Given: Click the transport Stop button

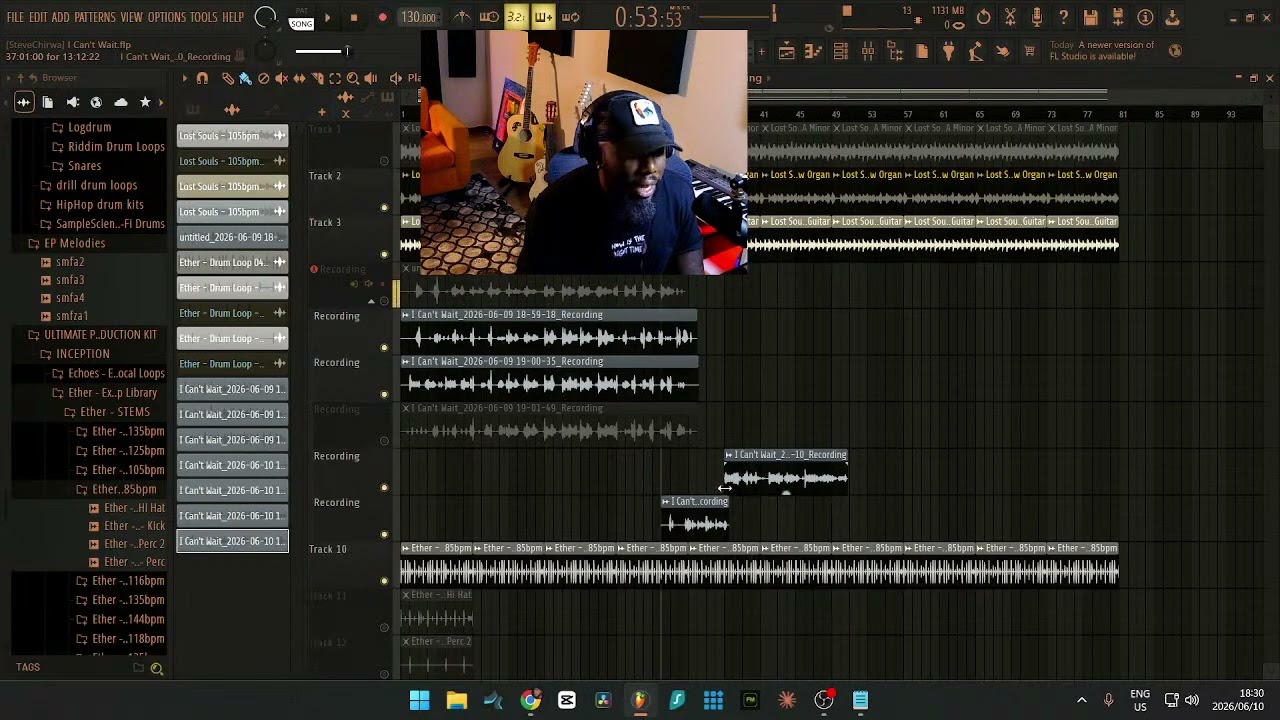Looking at the screenshot, I should pyautogui.click(x=354, y=17).
